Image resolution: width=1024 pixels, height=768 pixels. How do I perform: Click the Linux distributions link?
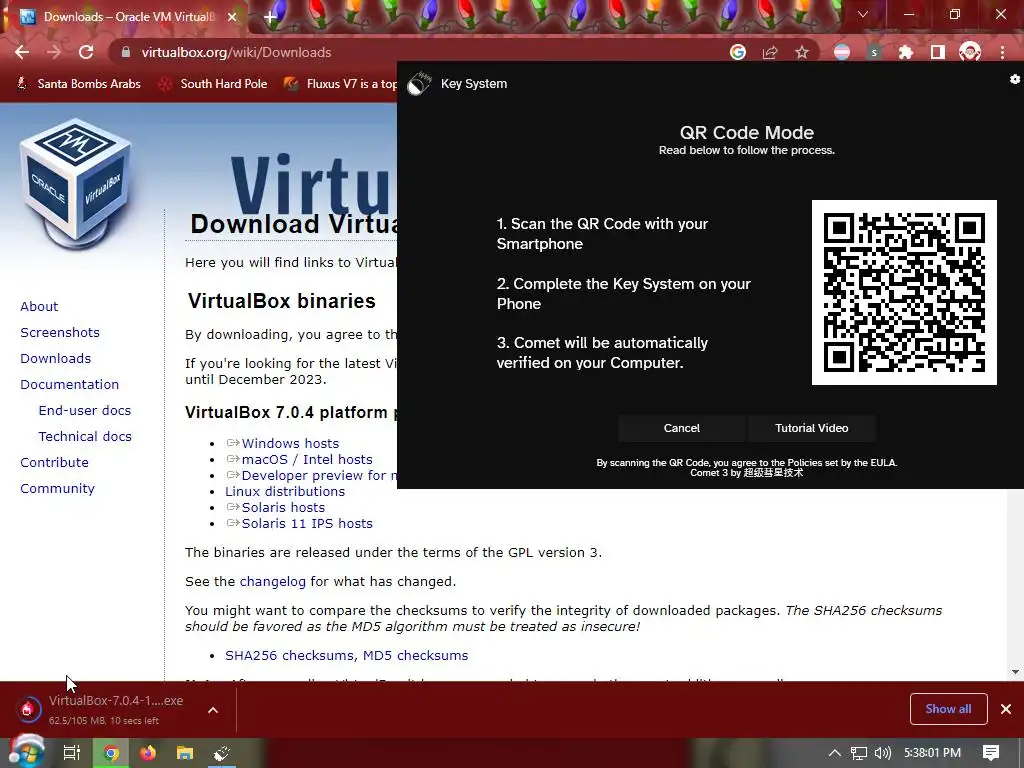tap(285, 492)
